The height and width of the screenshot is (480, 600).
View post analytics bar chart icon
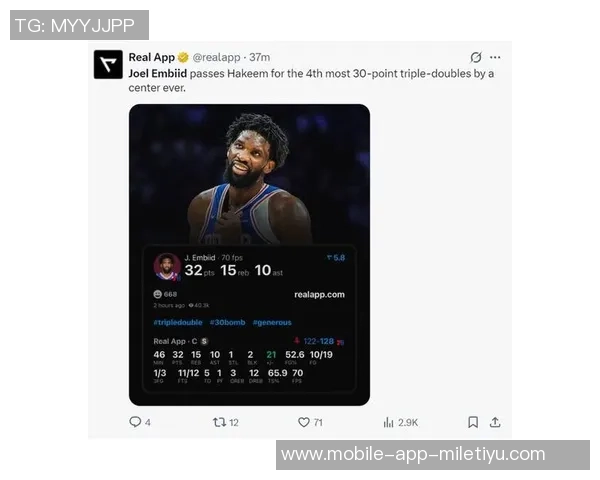point(388,422)
